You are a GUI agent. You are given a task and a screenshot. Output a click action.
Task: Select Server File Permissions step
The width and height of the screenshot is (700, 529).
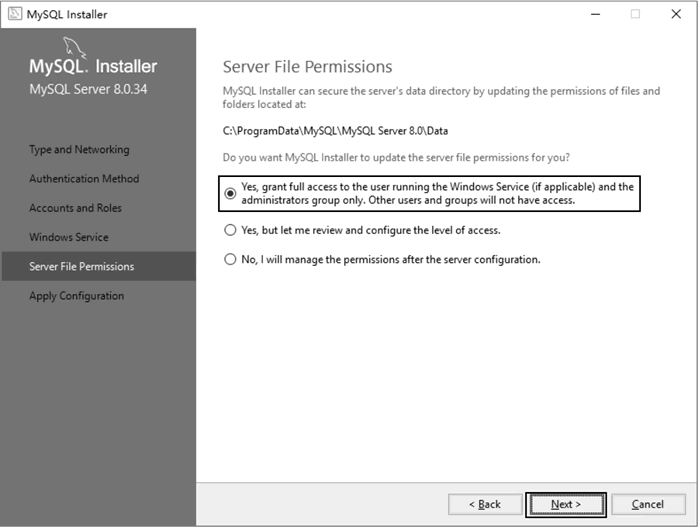tap(99, 267)
